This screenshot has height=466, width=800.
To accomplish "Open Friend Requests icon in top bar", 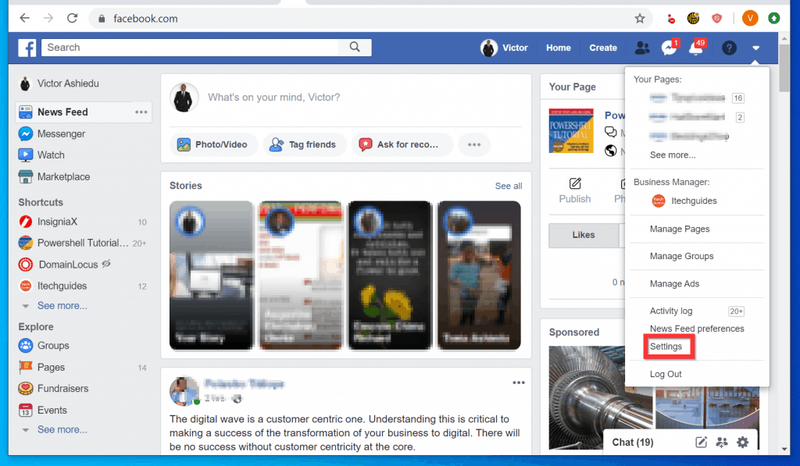I will 642,48.
